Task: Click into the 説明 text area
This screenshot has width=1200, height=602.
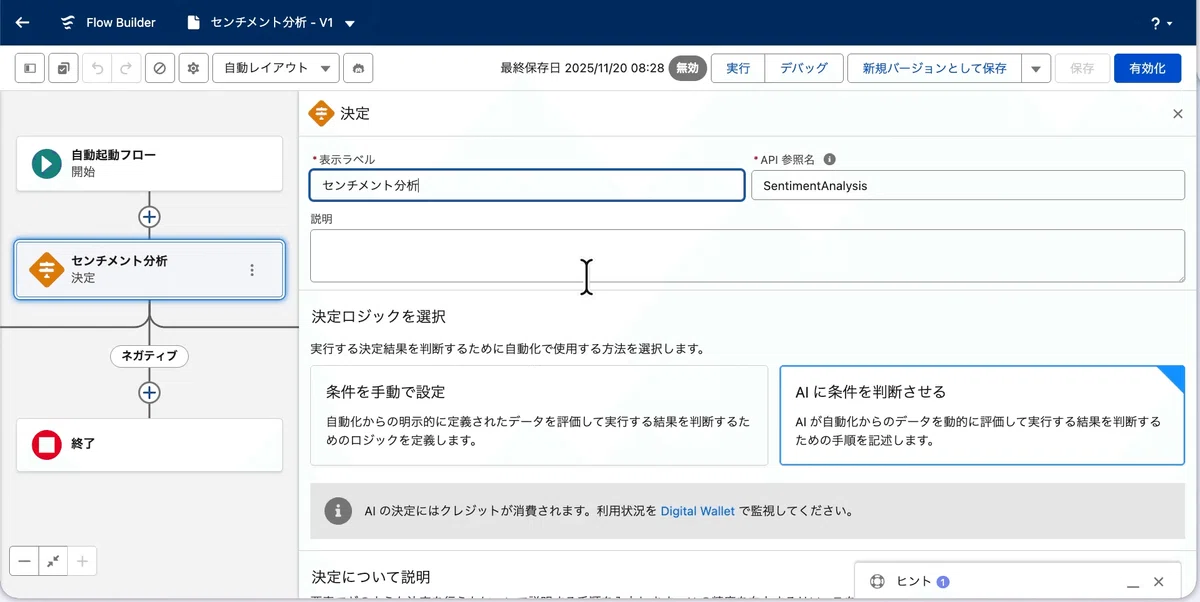Action: coord(747,255)
